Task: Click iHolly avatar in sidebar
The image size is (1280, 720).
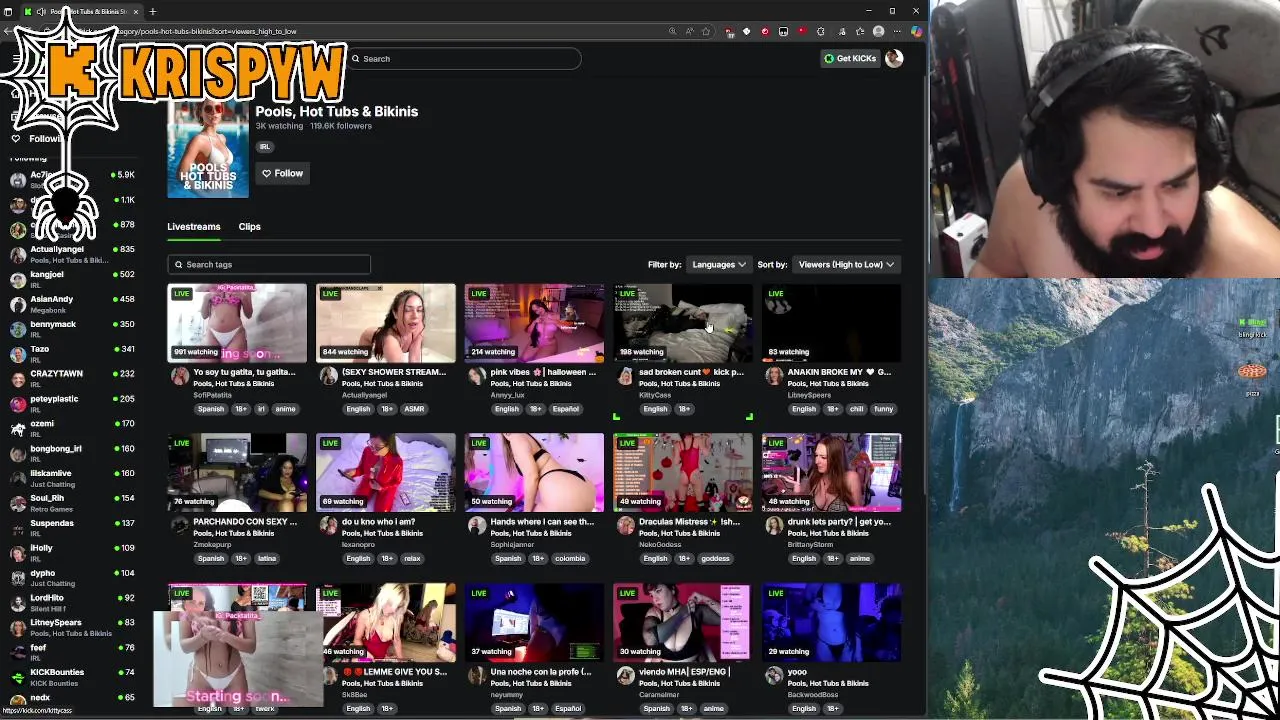Action: click(x=18, y=553)
